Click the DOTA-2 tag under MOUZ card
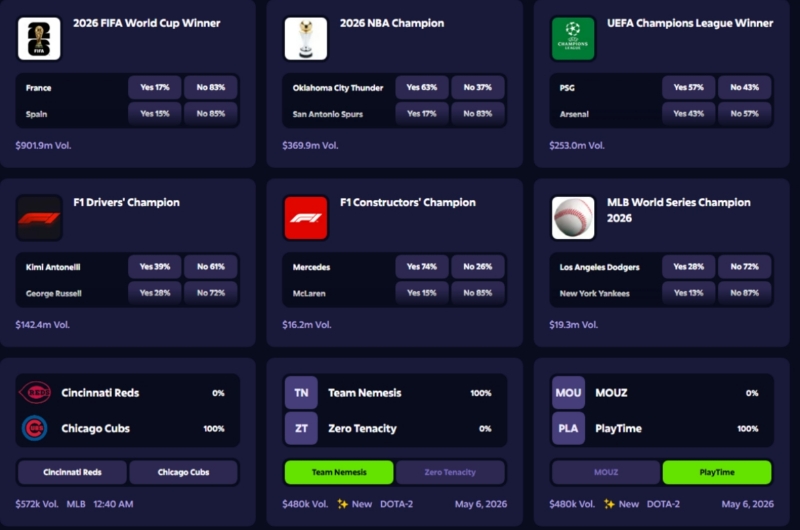Image resolution: width=800 pixels, height=530 pixels. [x=663, y=504]
